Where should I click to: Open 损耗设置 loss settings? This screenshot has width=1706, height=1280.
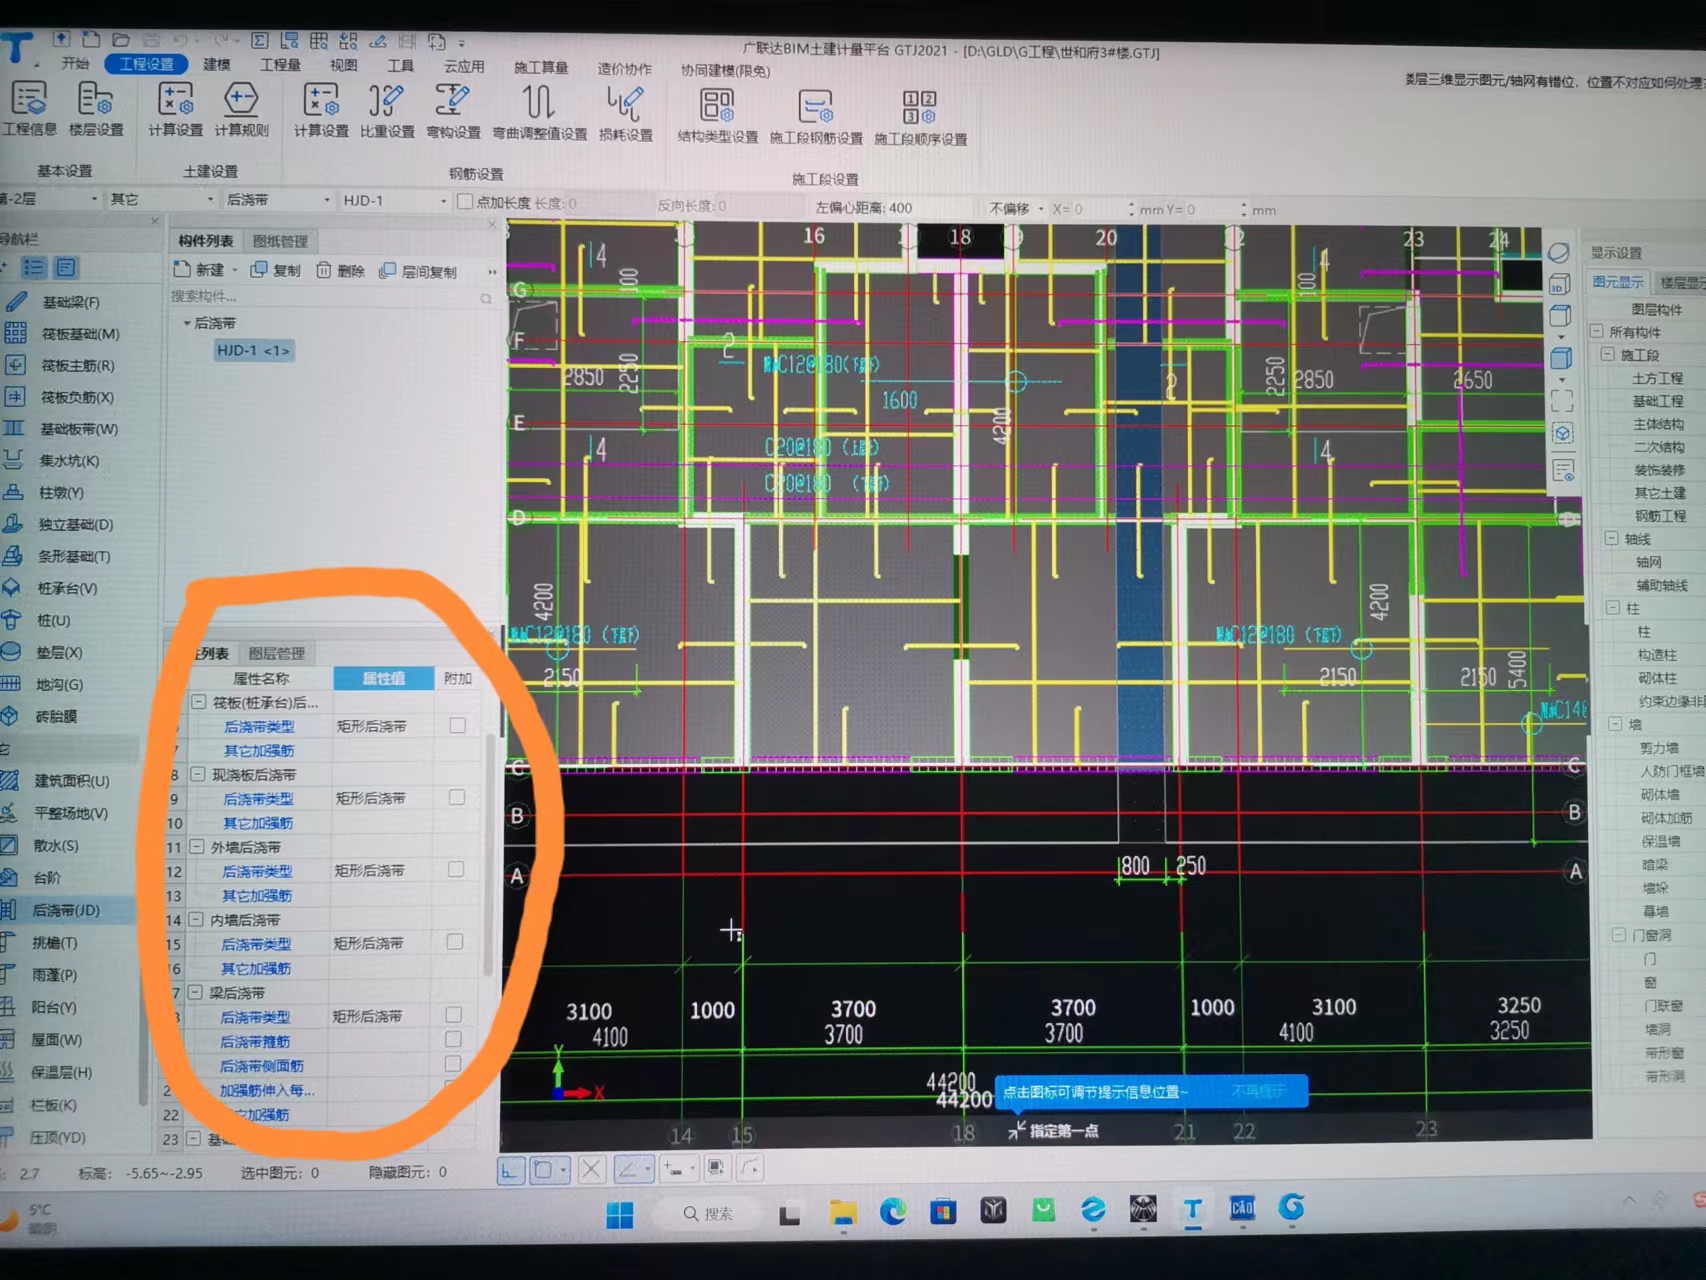click(626, 112)
